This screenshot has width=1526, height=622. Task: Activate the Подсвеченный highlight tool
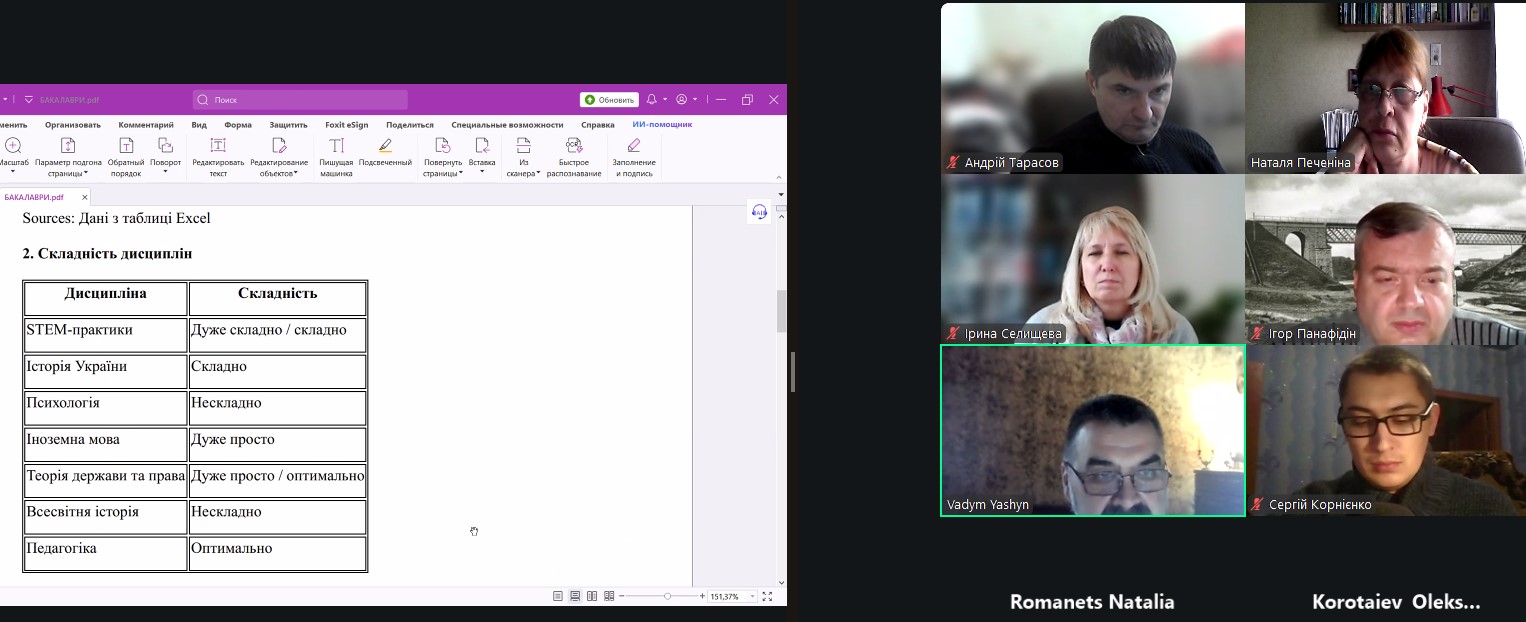(x=385, y=154)
